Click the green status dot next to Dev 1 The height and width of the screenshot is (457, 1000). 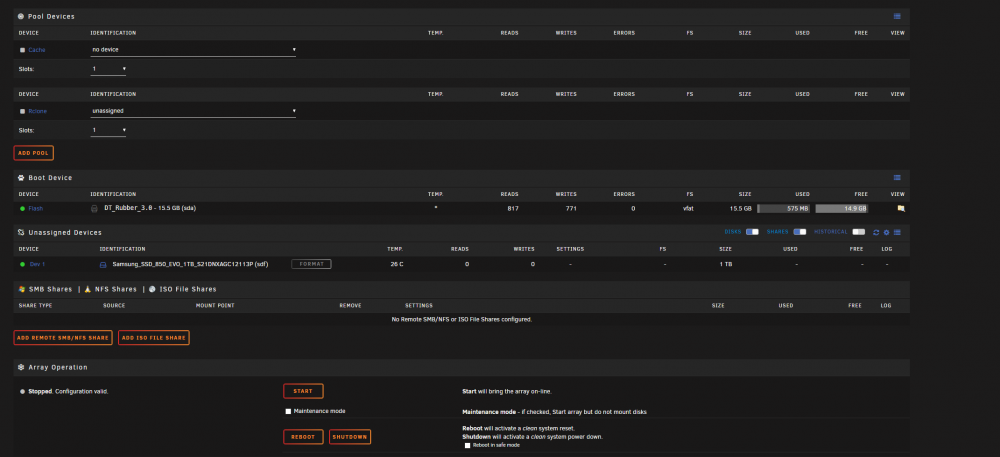point(22,264)
